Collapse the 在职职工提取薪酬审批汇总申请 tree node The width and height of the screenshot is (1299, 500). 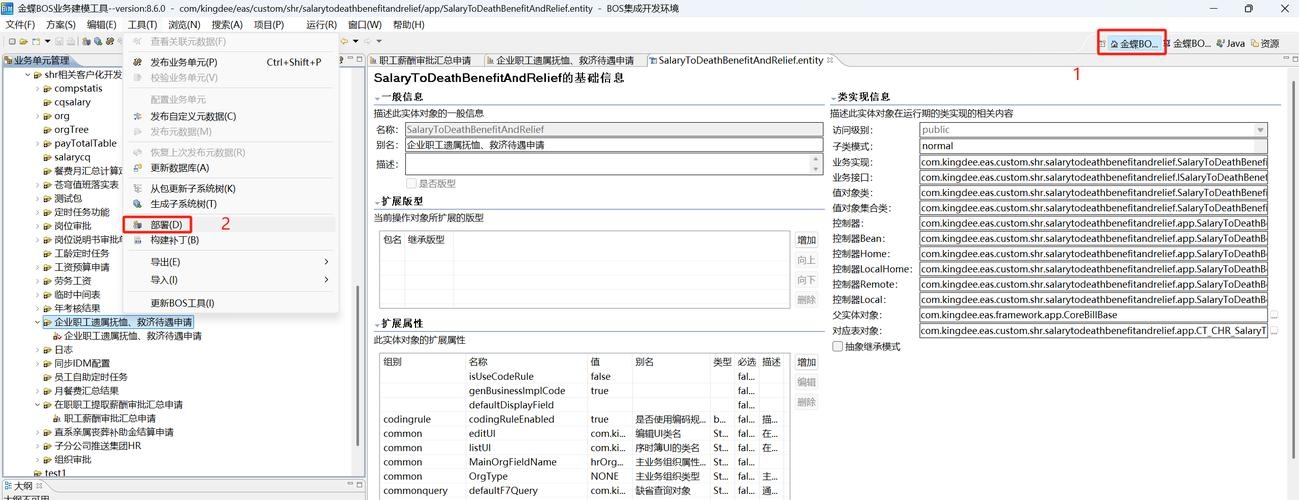pyautogui.click(x=37, y=404)
